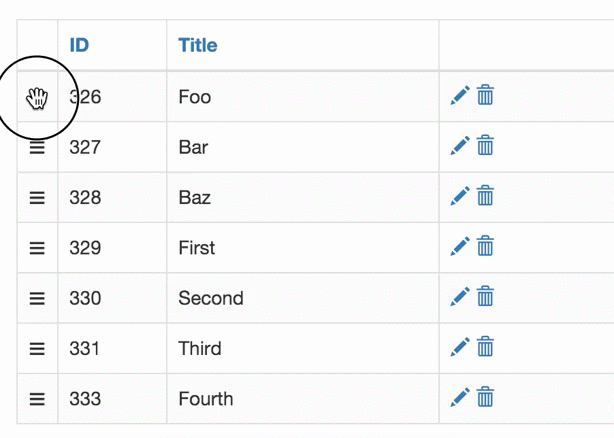The width and height of the screenshot is (614, 438).
Task: Select the drag handle for row 330
Action: click(x=37, y=298)
